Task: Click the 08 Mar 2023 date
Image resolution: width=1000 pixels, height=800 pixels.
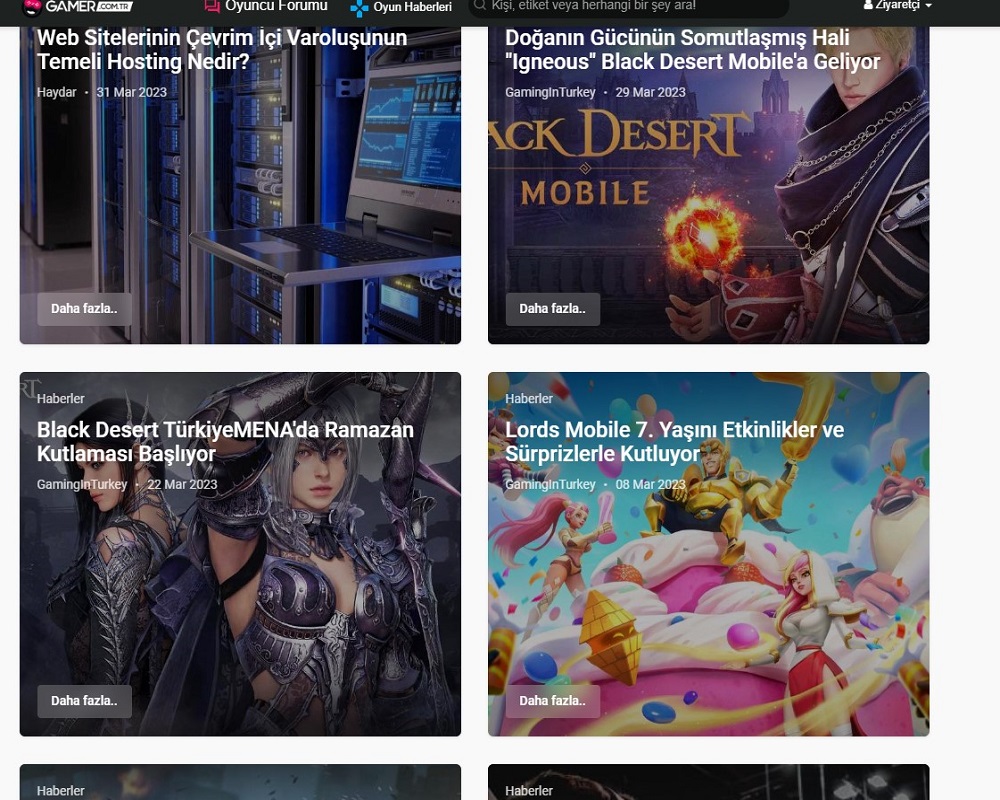Action: pos(651,485)
